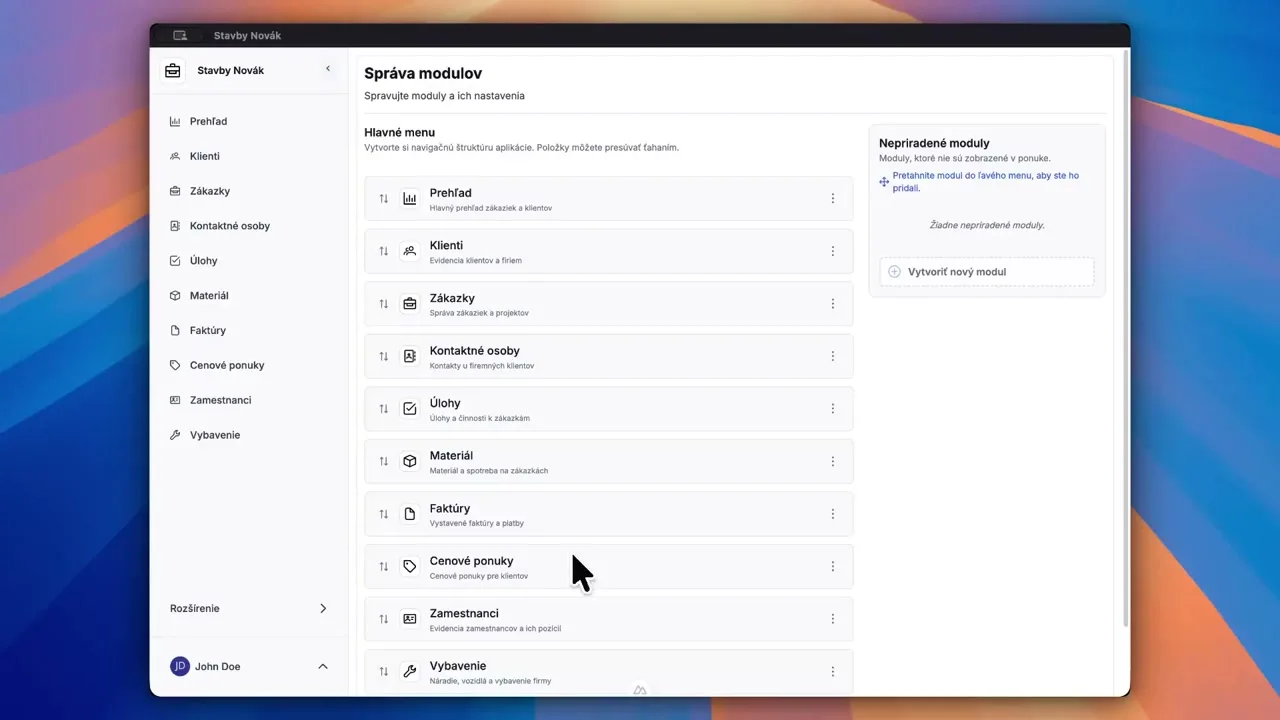The width and height of the screenshot is (1280, 720).
Task: Expand the John Doe user menu
Action: pos(322,666)
